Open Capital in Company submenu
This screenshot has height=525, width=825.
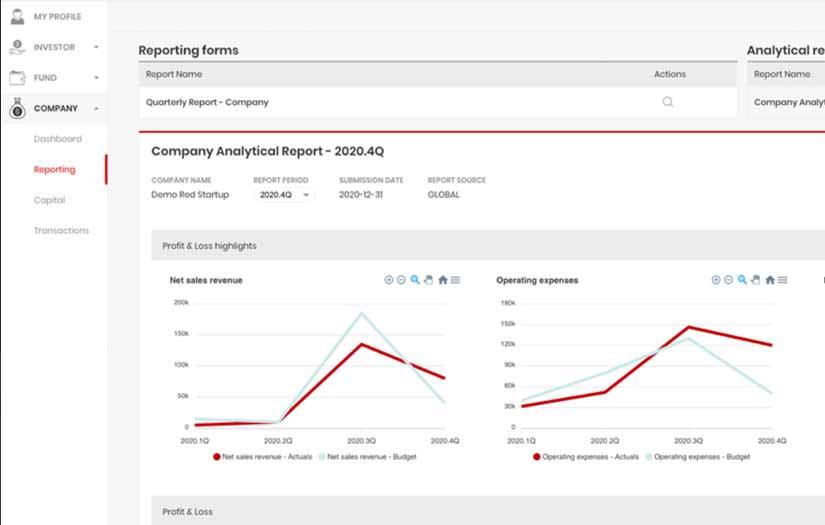tap(49, 200)
